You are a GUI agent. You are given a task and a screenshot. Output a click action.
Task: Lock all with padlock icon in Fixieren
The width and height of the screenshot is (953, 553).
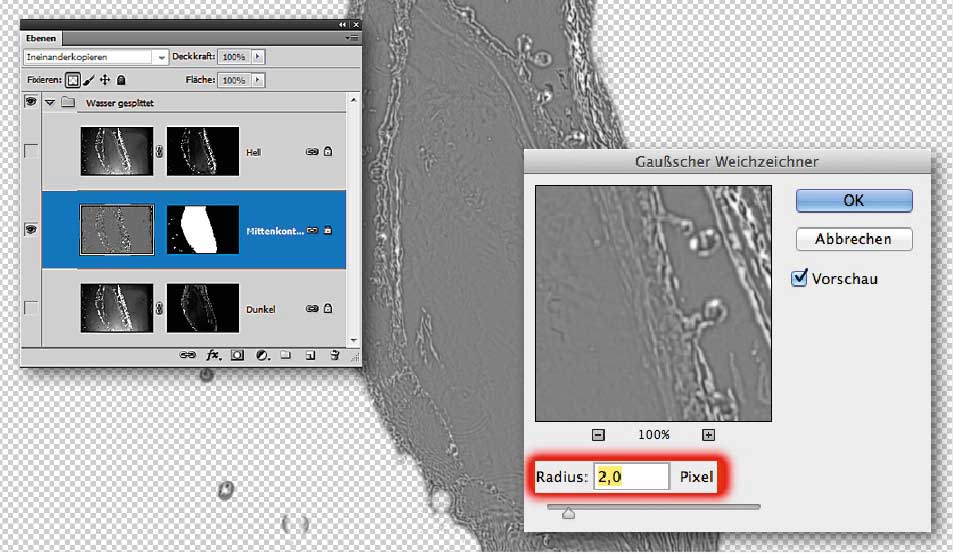coord(121,80)
